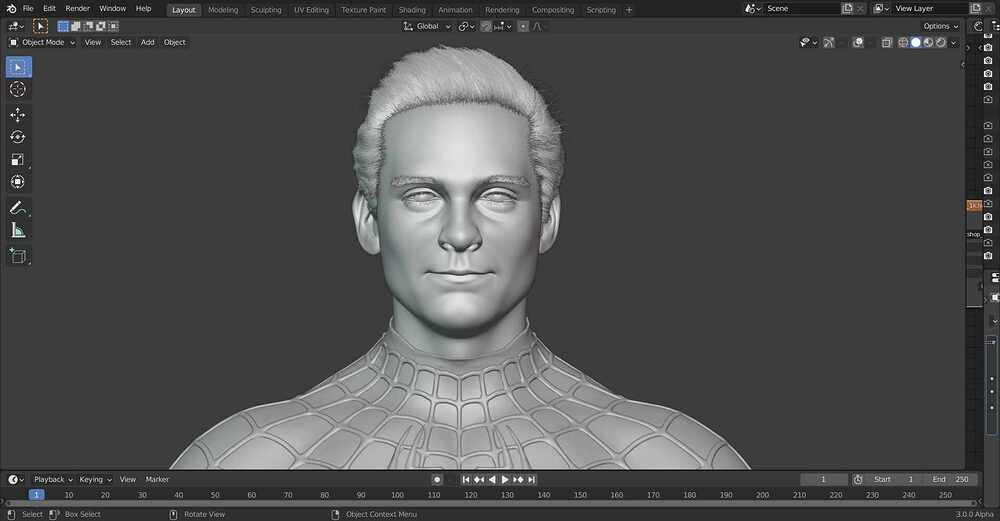Viewport: 1000px width, 521px height.
Task: Open the timeline Marker menu
Action: (157, 480)
